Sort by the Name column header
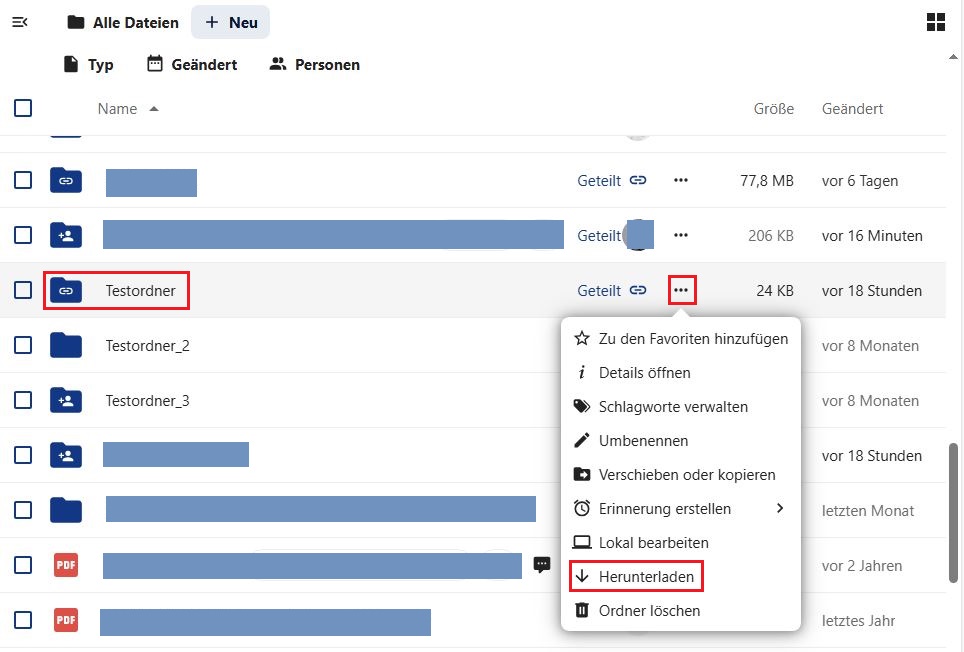 coord(117,108)
